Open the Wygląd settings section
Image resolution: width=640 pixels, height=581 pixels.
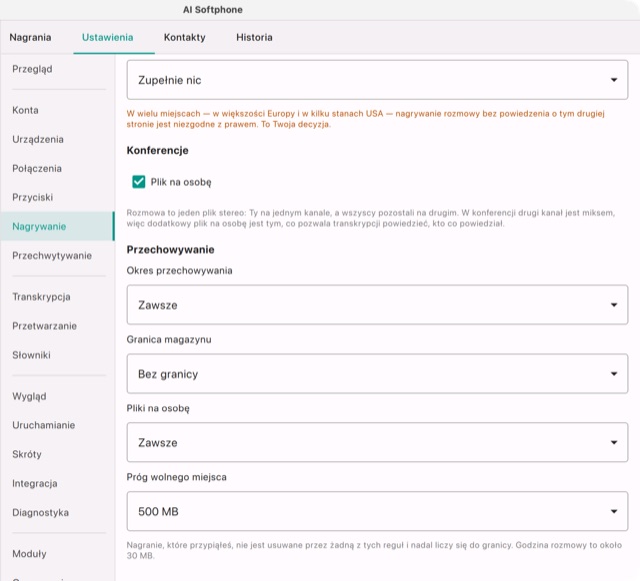pyautogui.click(x=57, y=396)
